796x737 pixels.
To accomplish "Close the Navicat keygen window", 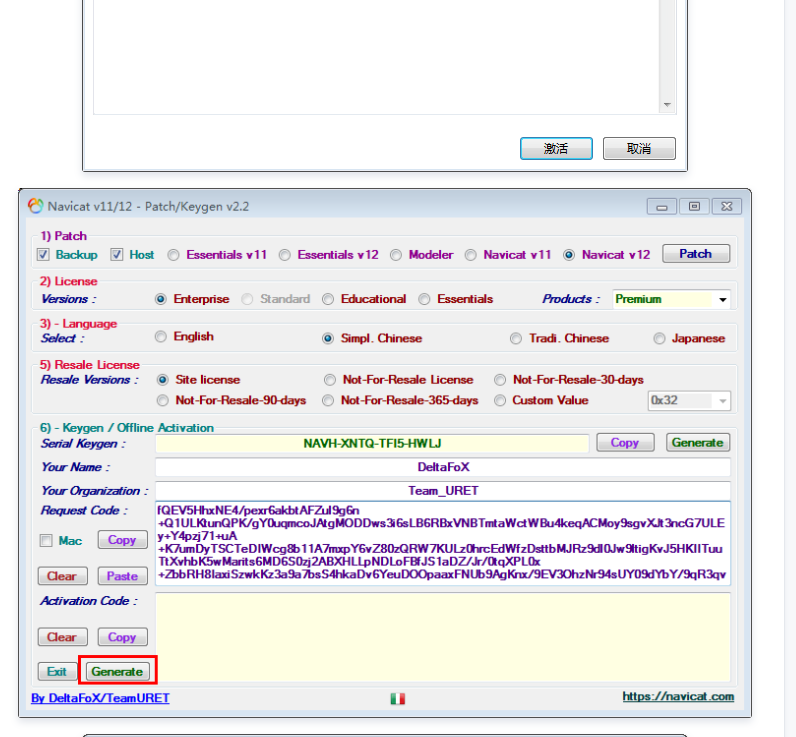I will pos(727,207).
